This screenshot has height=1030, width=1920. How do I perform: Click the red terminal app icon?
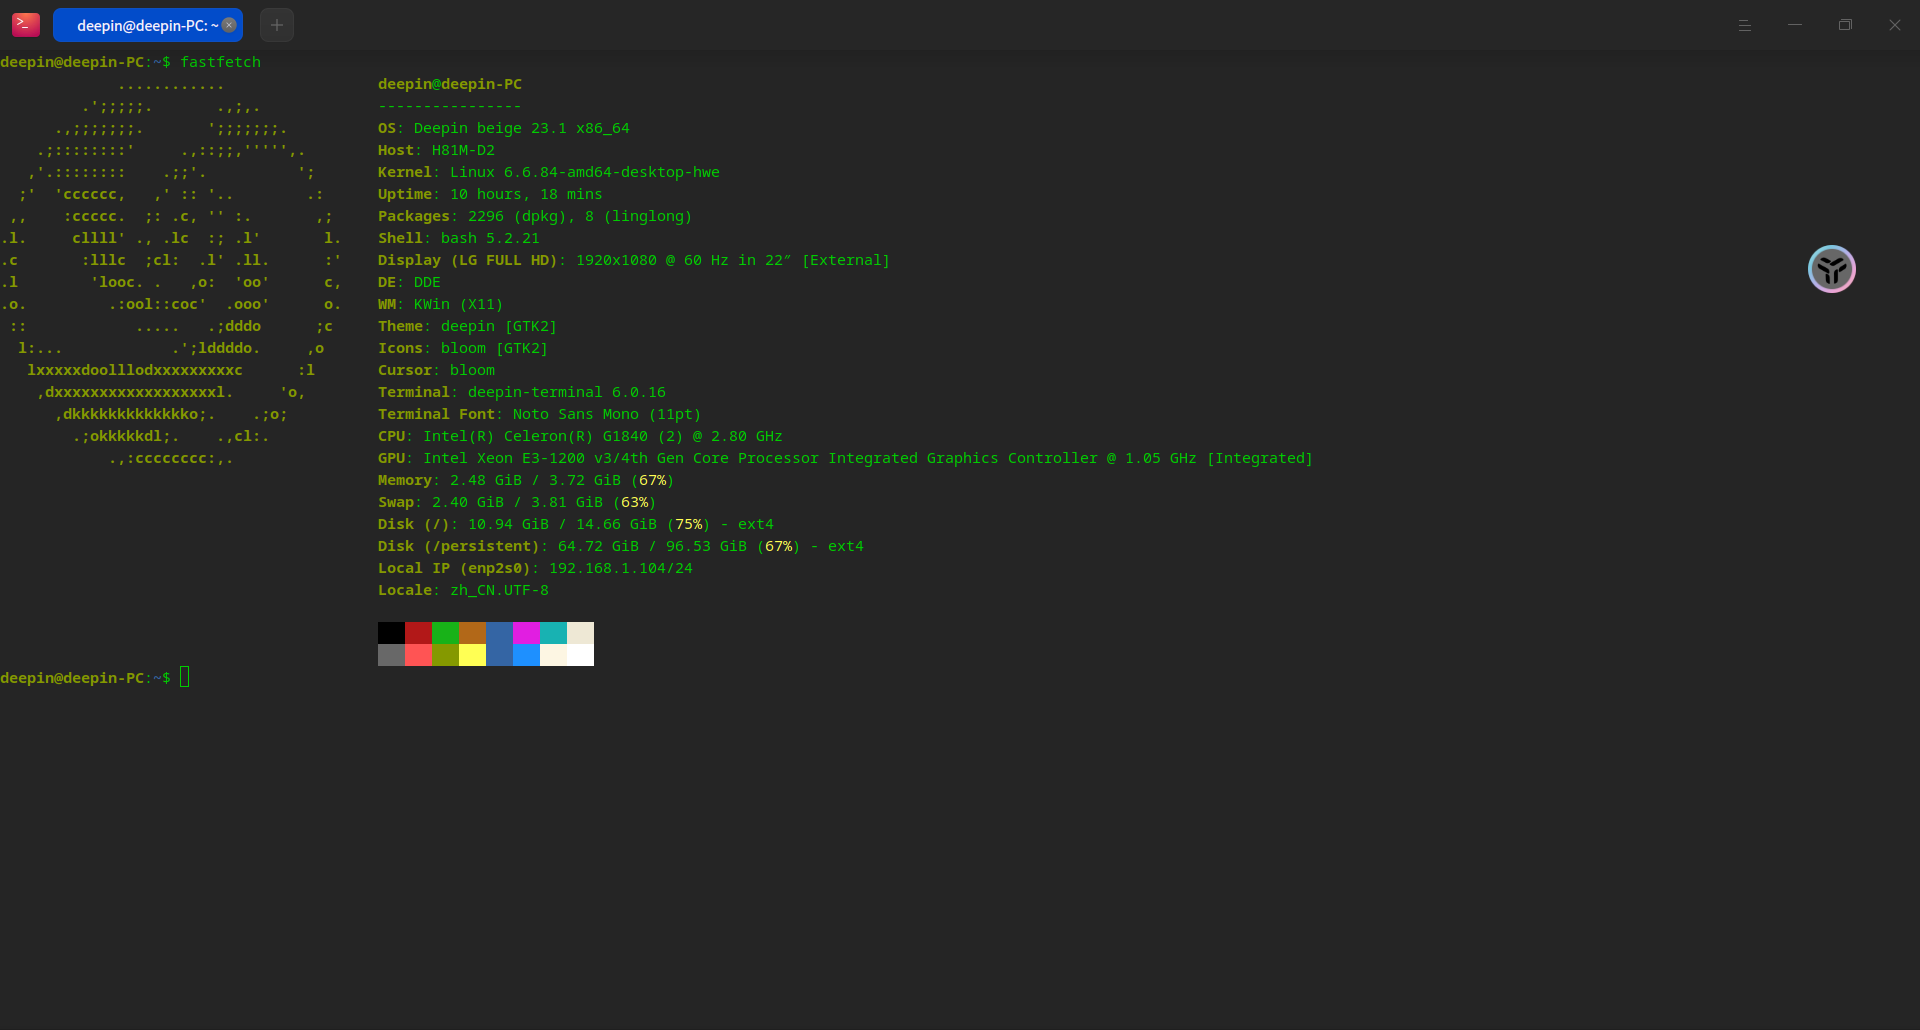26,25
